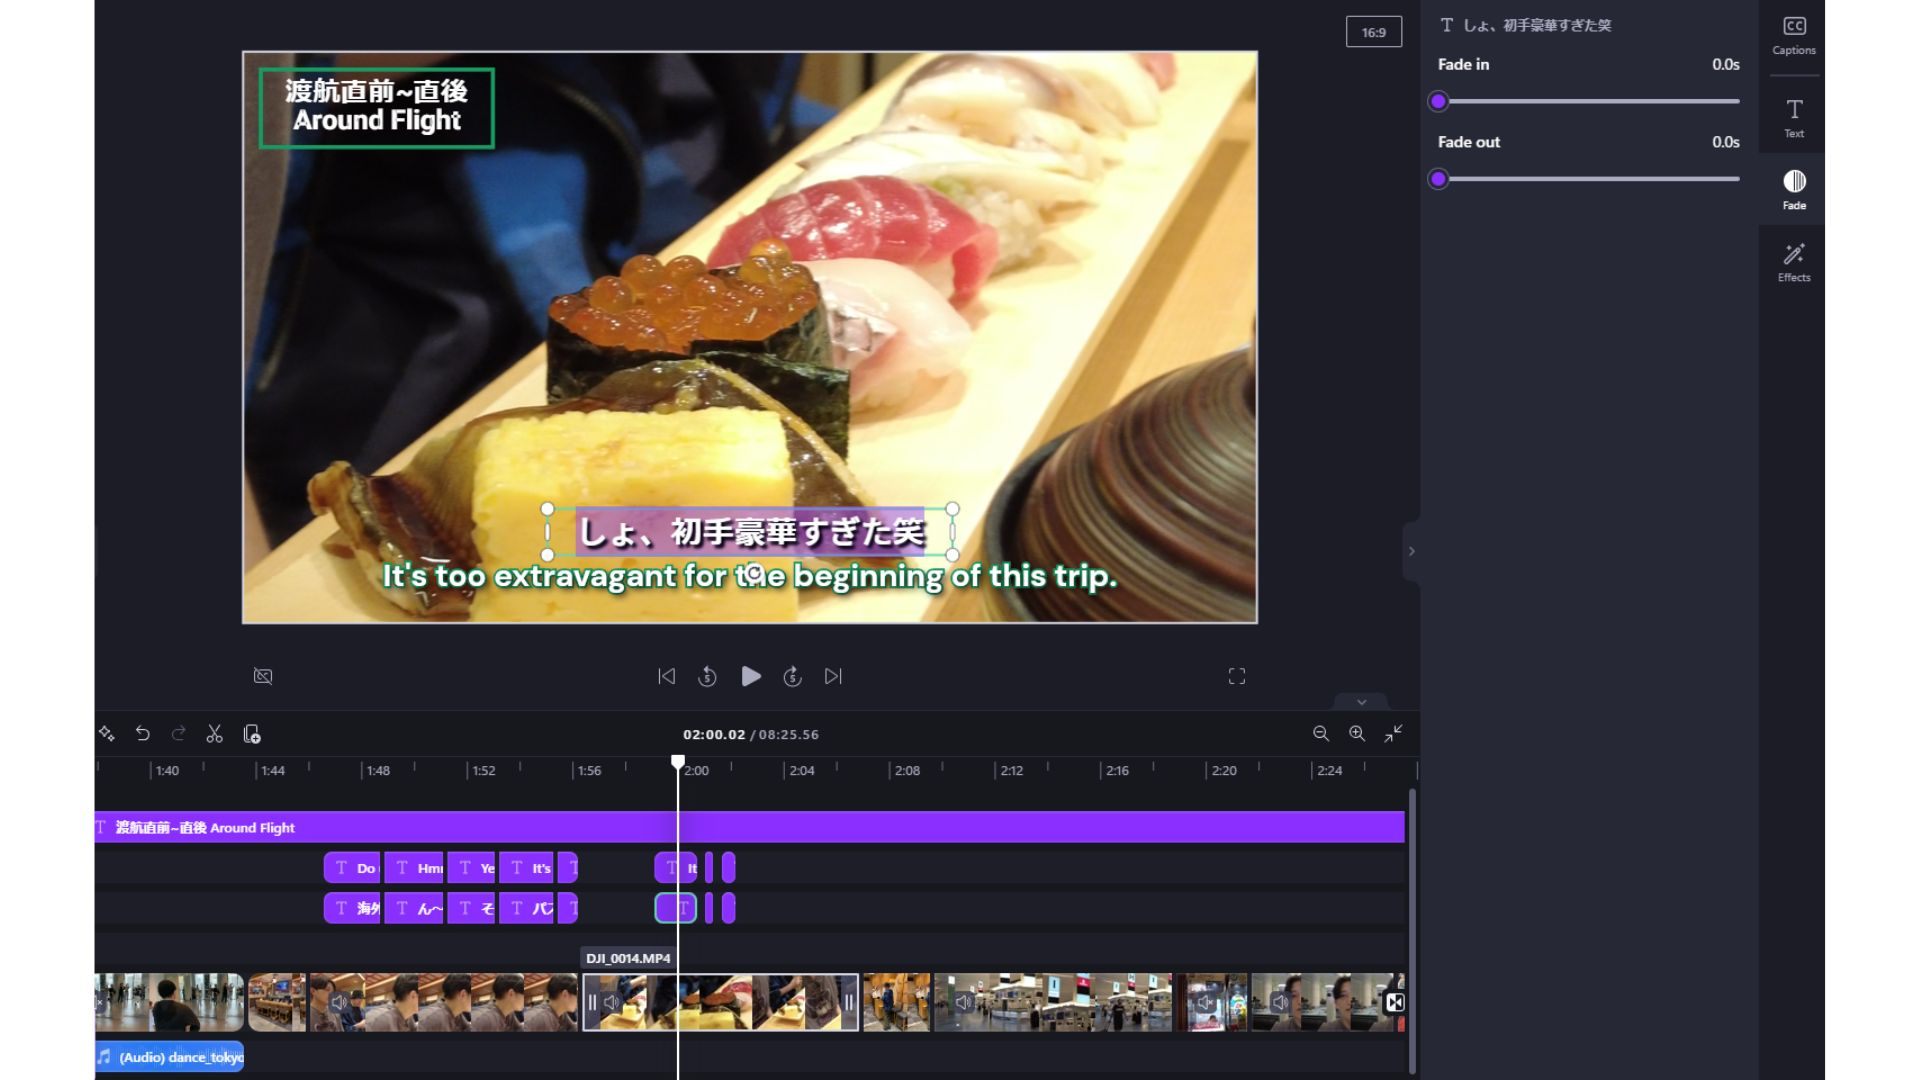Collapse the timeline with chevron

pyautogui.click(x=1361, y=702)
